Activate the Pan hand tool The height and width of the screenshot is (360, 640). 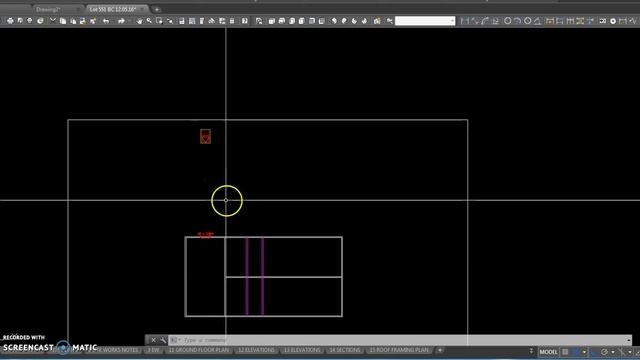pos(140,20)
